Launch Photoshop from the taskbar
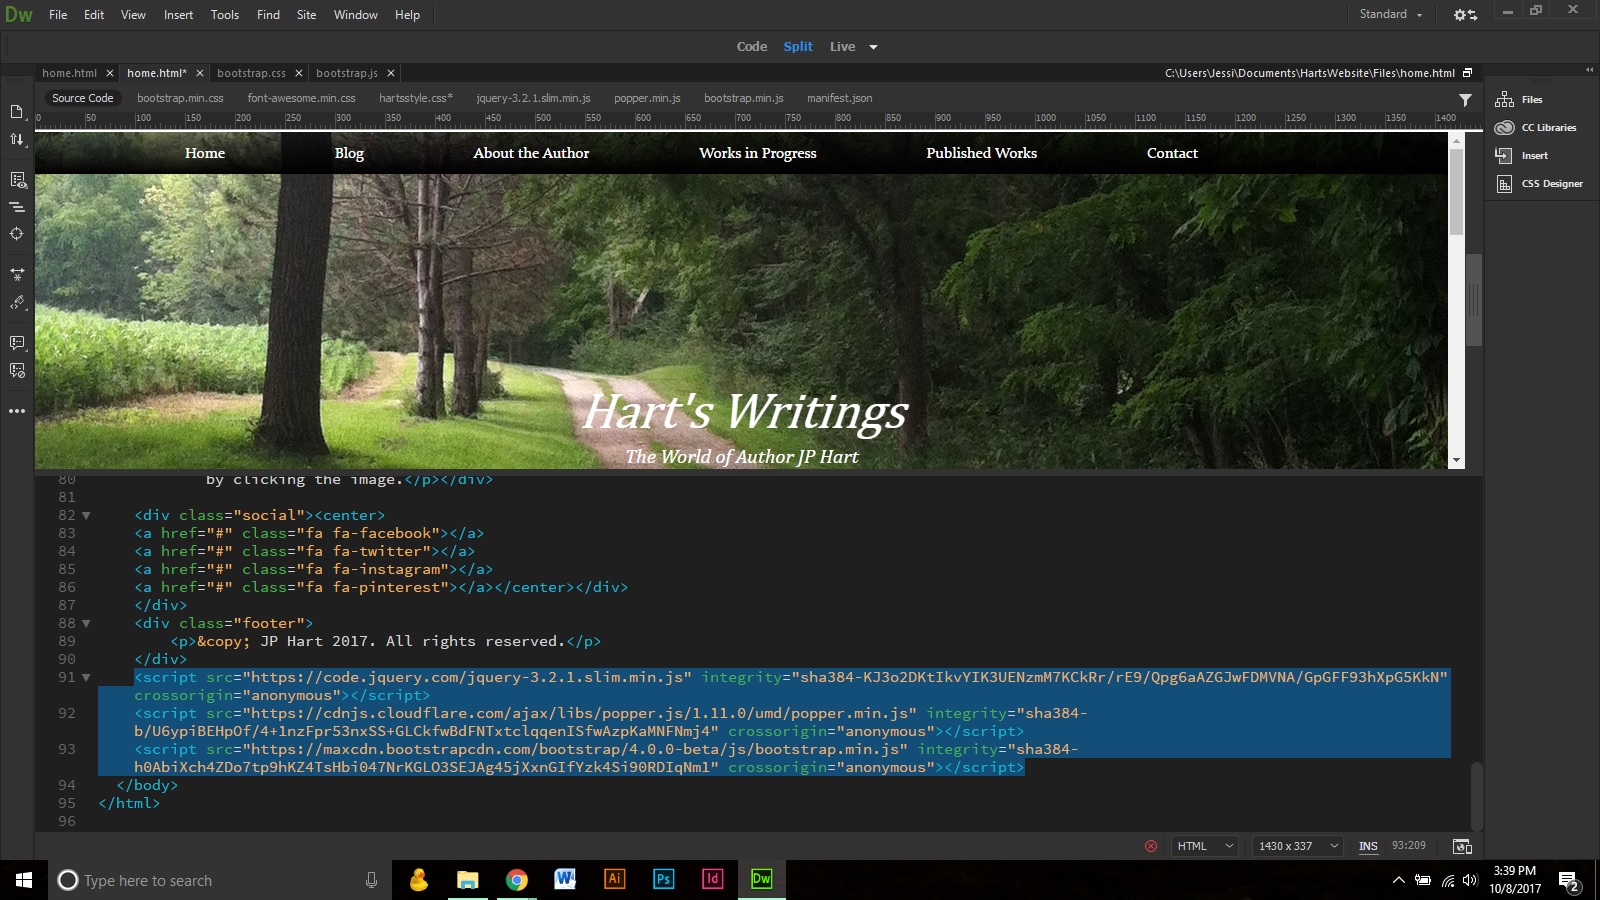 pos(663,879)
